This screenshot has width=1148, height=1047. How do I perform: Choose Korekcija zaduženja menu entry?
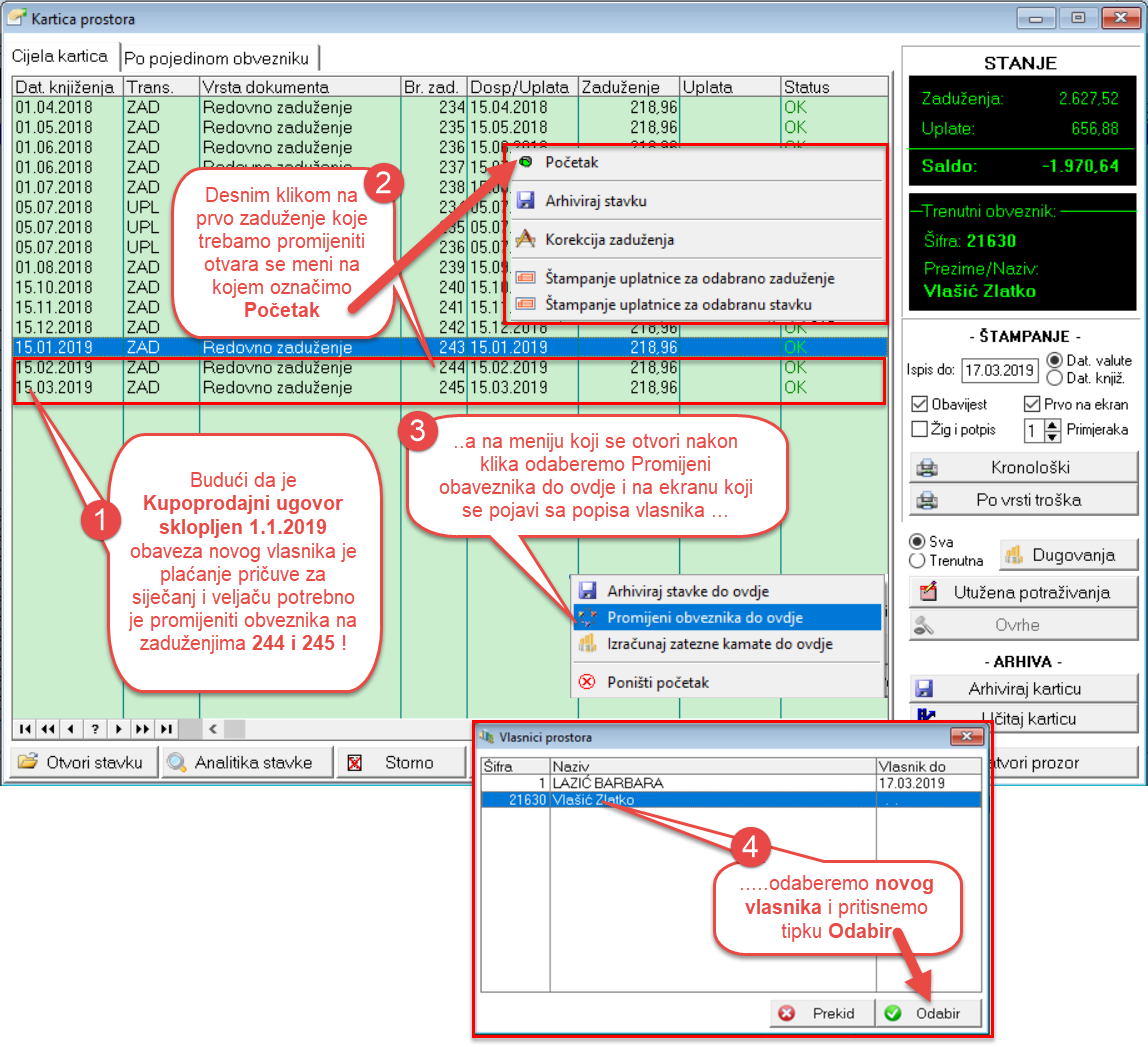(x=609, y=239)
